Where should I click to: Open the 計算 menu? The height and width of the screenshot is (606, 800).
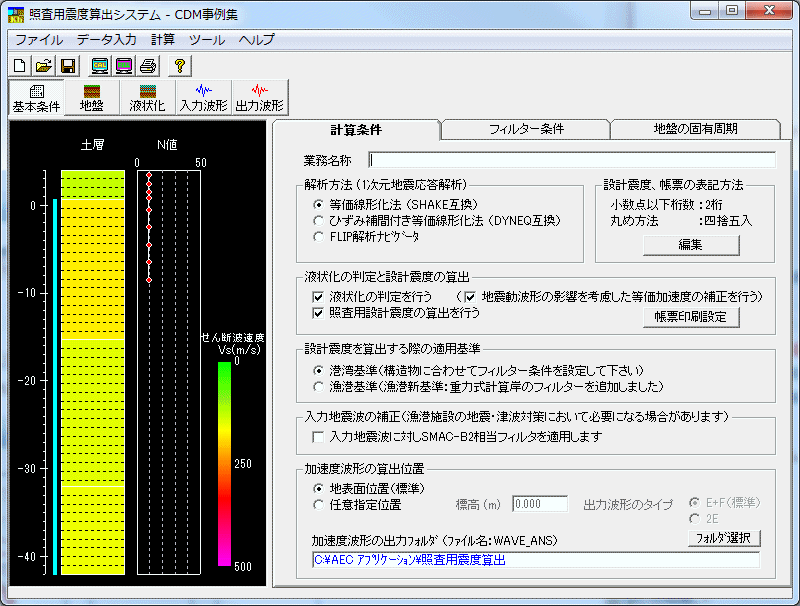162,40
